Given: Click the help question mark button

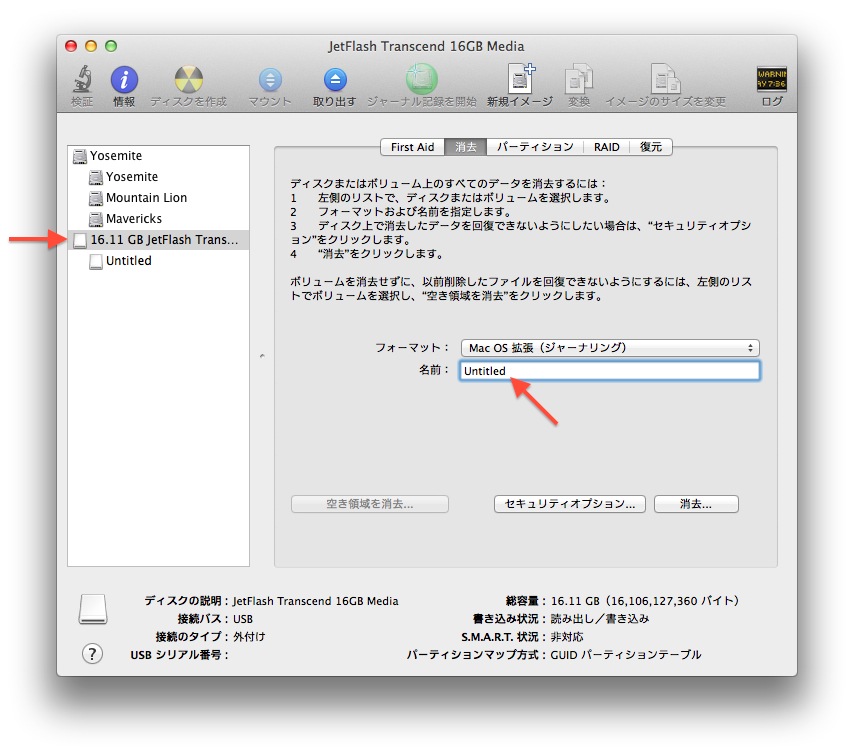Looking at the screenshot, I should coord(92,653).
